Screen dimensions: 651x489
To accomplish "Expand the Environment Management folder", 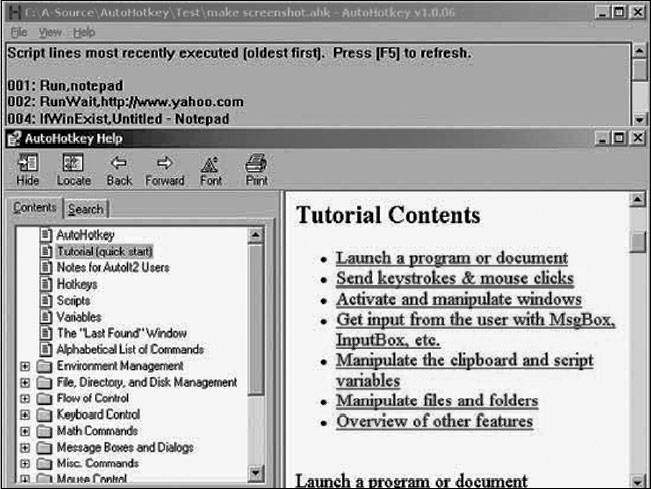I will coord(25,366).
